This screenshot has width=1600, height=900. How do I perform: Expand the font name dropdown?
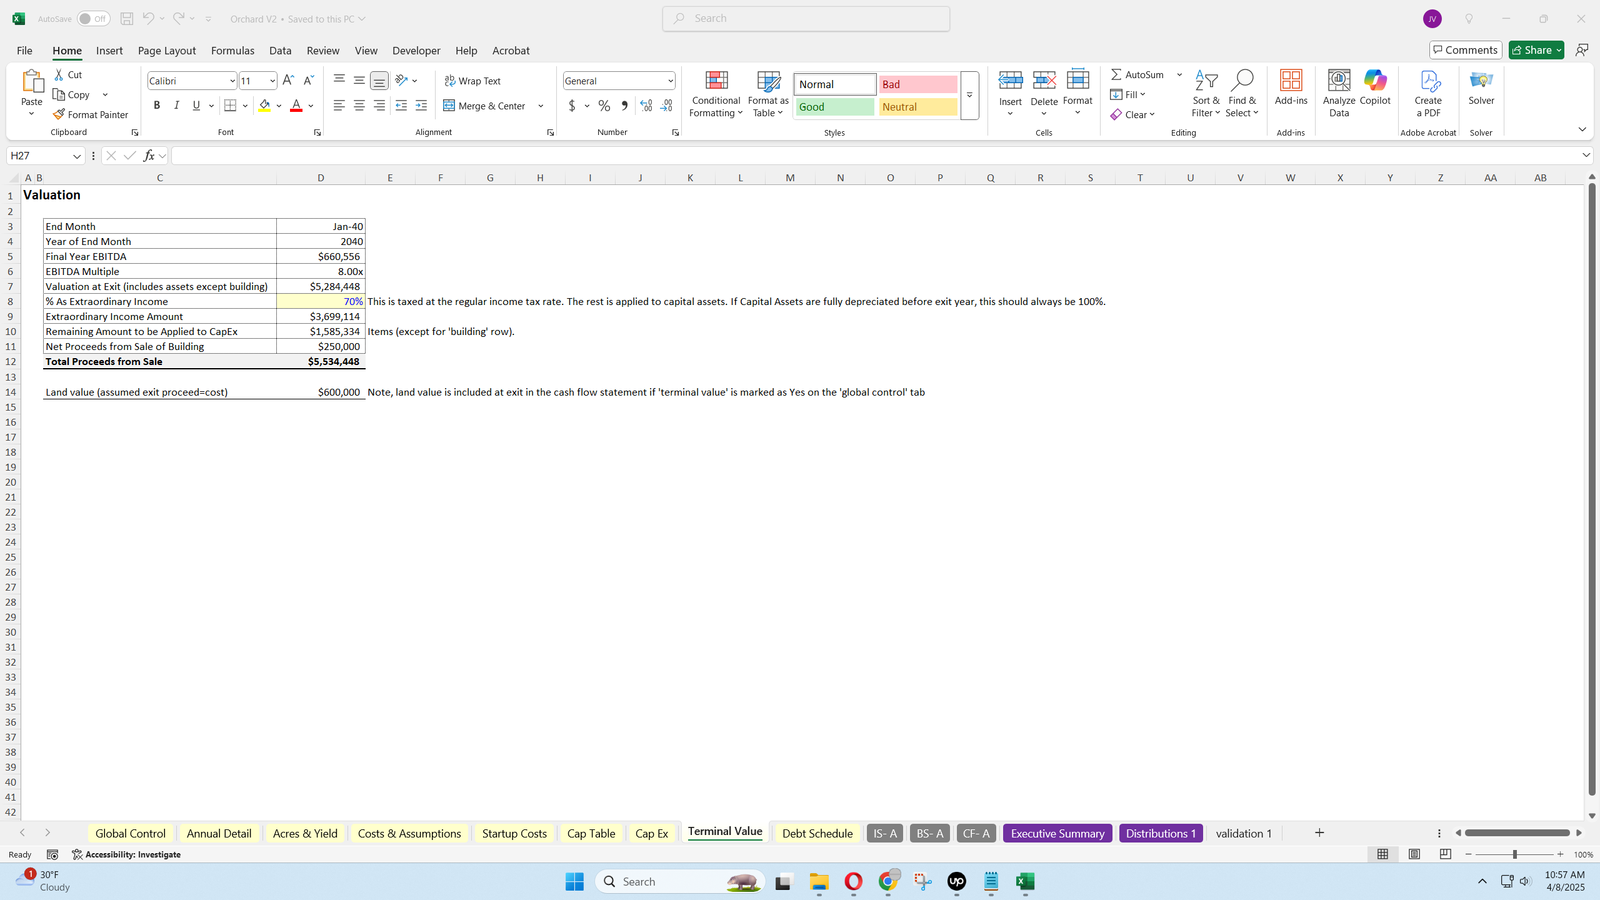pos(232,81)
